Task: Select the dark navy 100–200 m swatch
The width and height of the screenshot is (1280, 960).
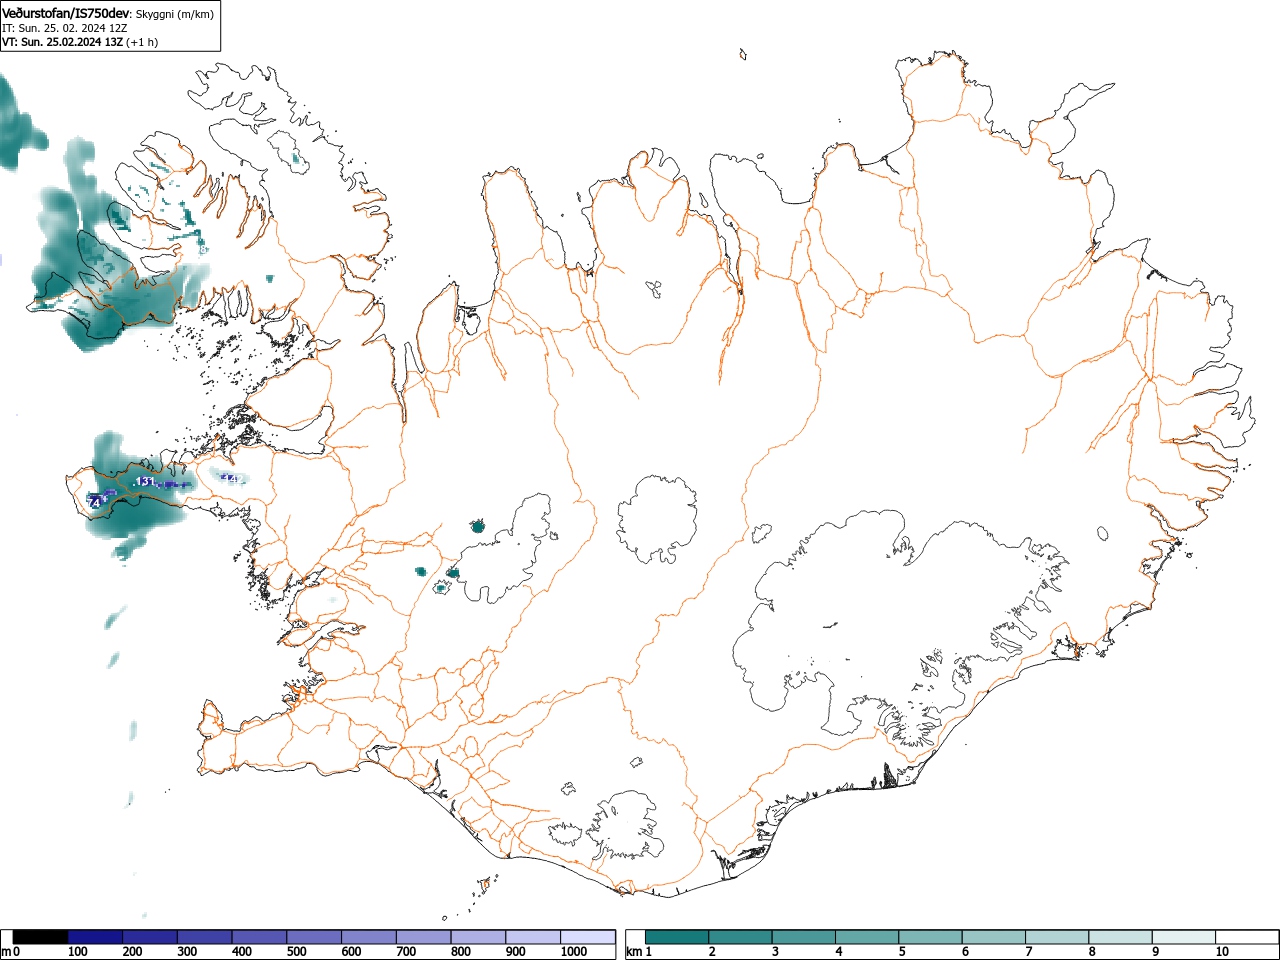Action: 95,937
